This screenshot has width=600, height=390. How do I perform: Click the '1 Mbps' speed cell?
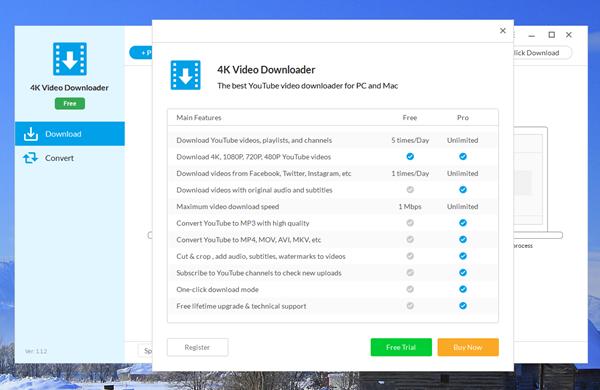click(x=410, y=206)
